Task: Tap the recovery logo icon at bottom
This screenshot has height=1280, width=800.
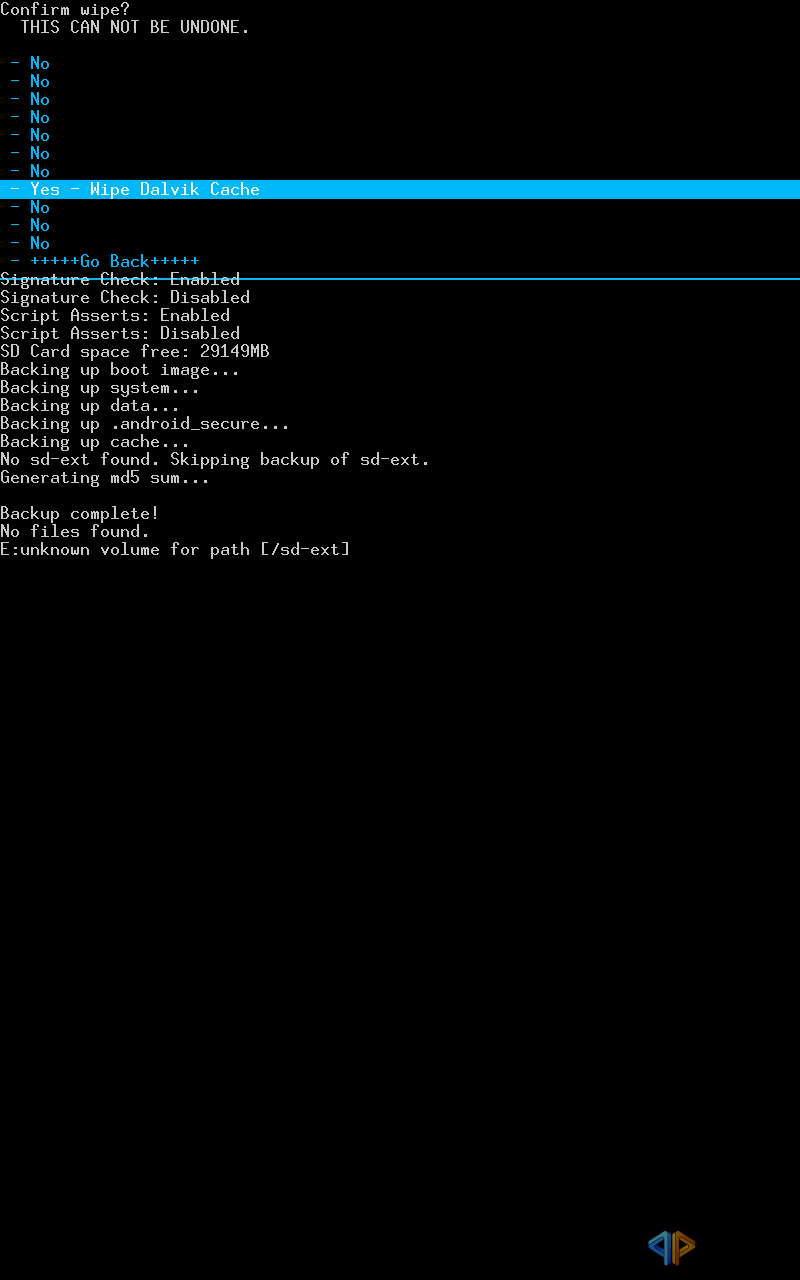Action: pyautogui.click(x=671, y=1245)
